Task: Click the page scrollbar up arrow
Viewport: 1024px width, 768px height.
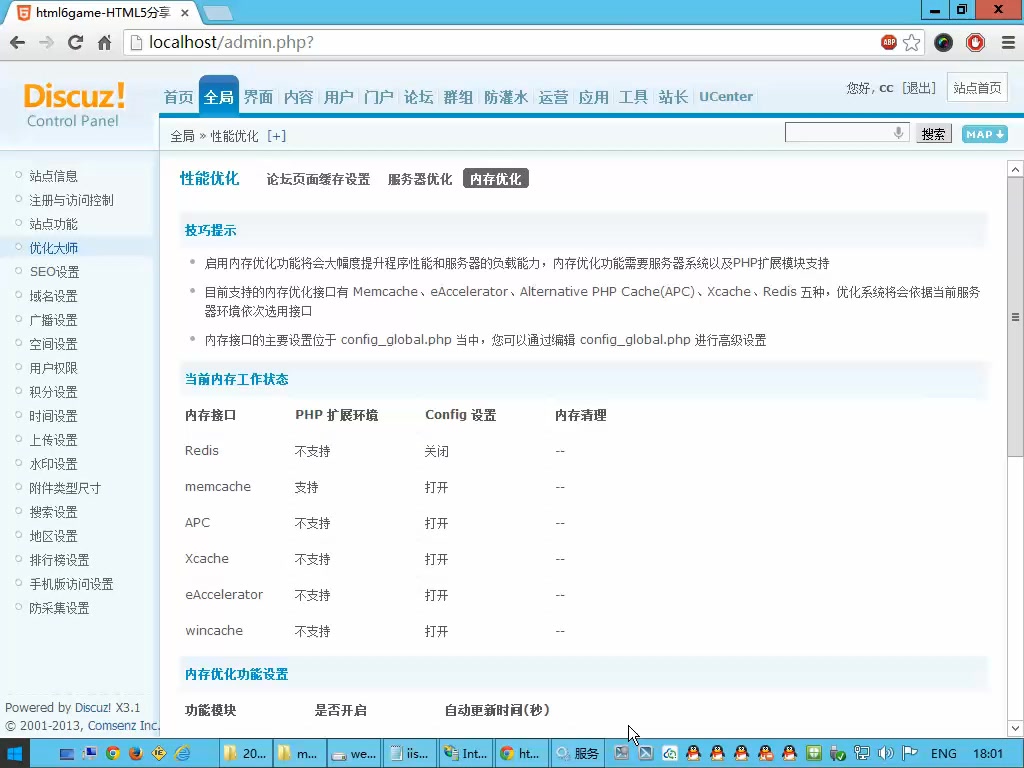Action: coord(1015,170)
